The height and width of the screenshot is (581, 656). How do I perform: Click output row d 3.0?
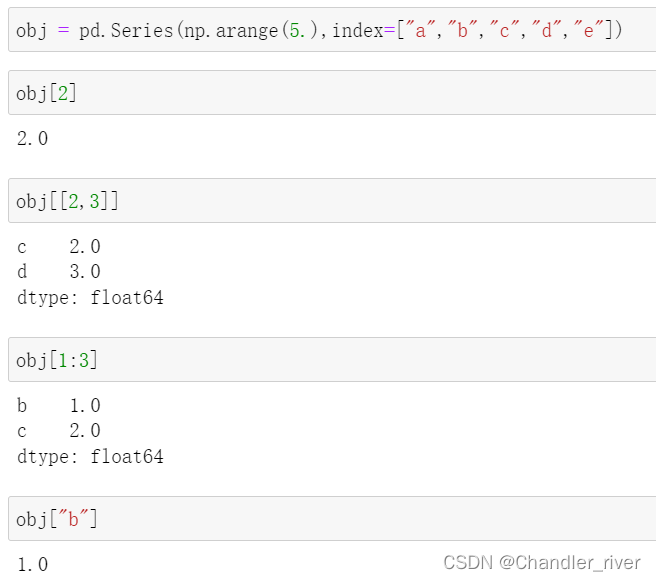(59, 271)
